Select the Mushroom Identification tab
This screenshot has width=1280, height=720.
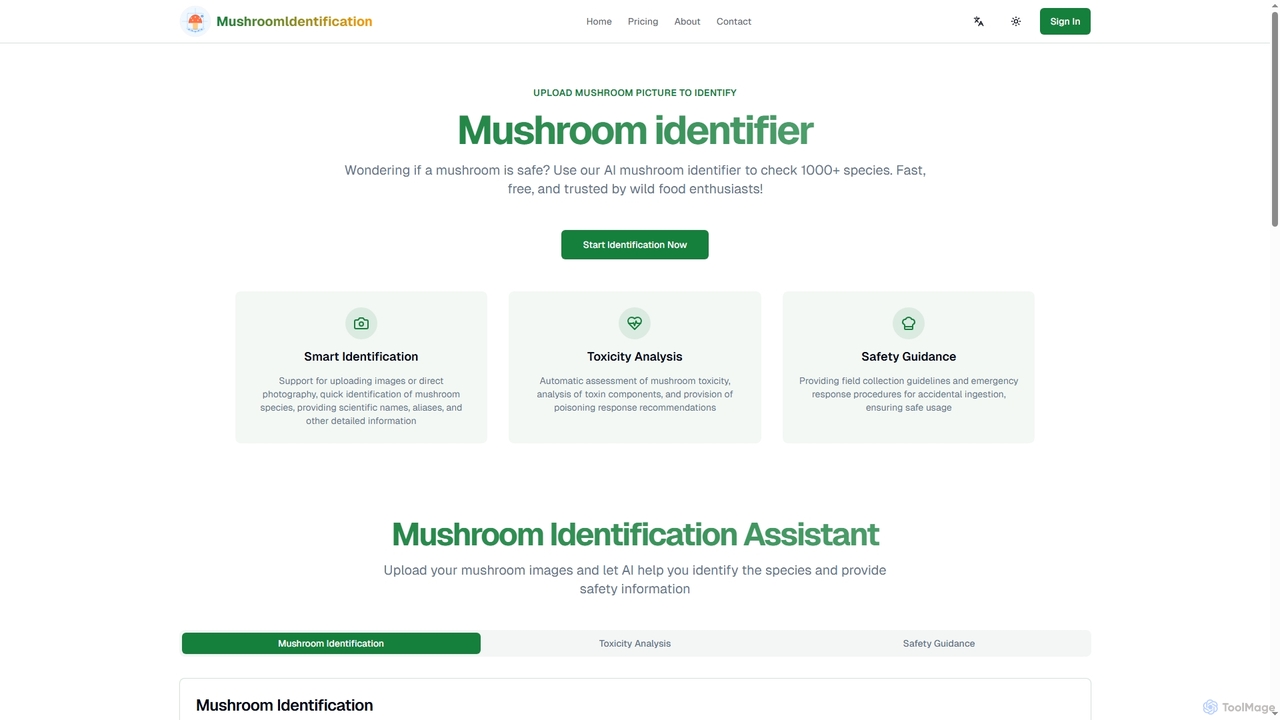coord(331,643)
